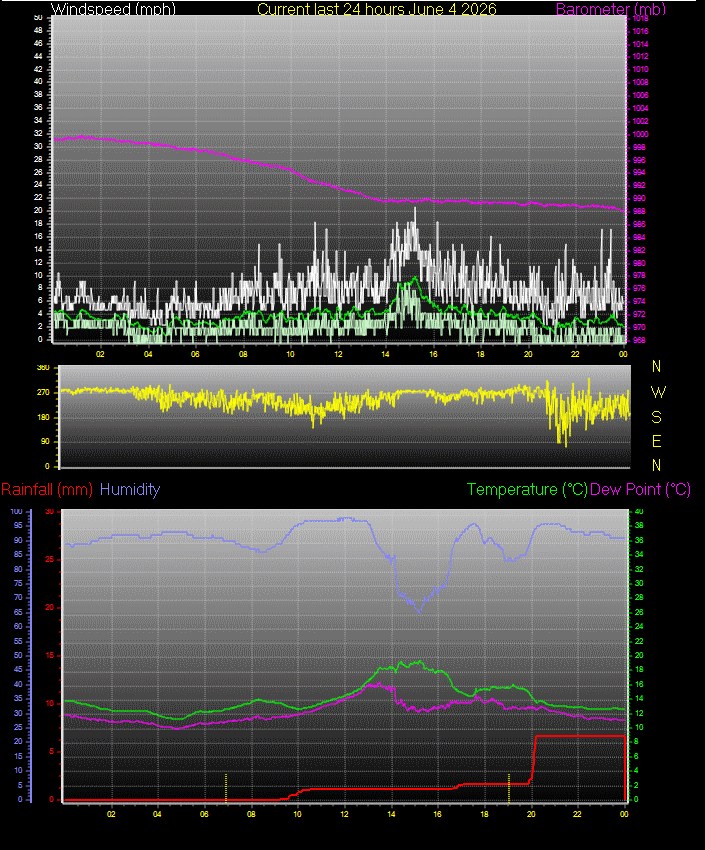Click the 180 value on wind direction axis
Viewport: 705px width, 850px height.
point(43,417)
